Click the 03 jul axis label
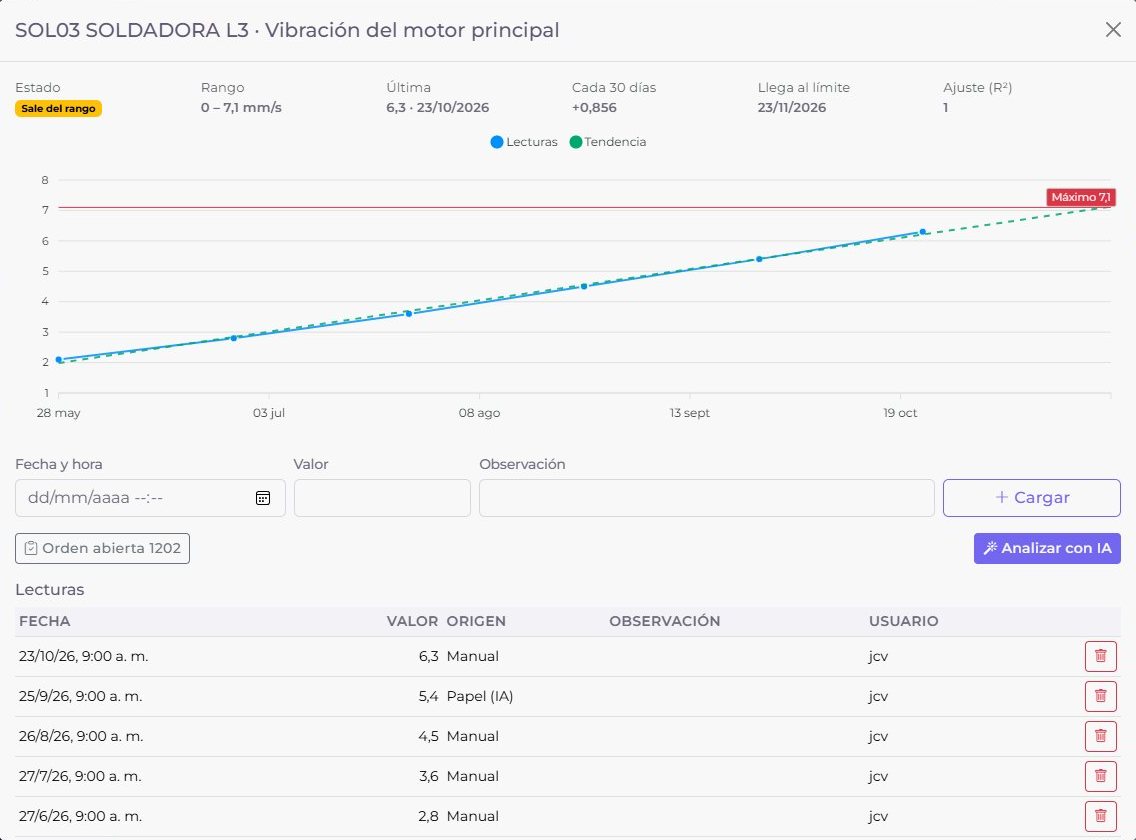 pos(269,413)
